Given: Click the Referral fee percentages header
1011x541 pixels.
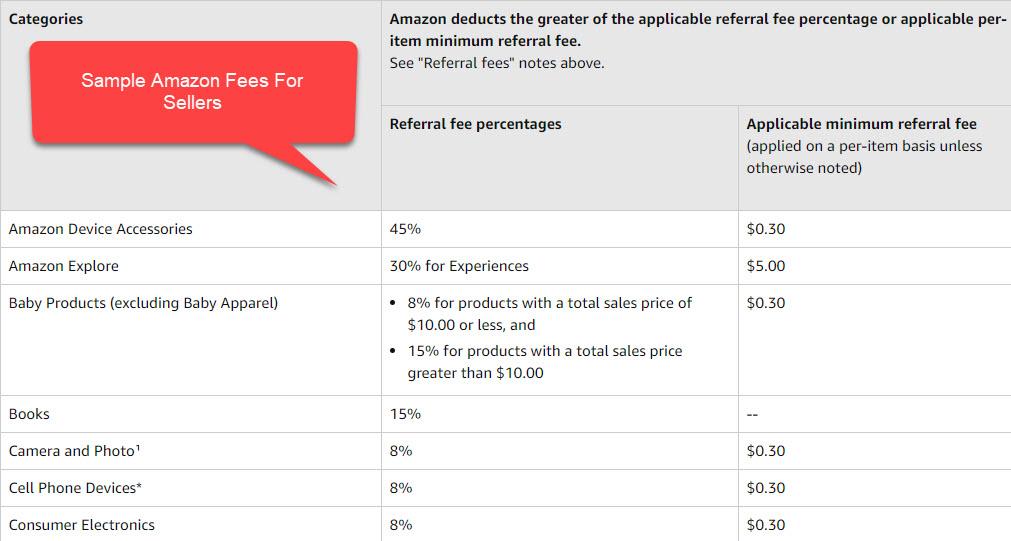Looking at the screenshot, I should 475,124.
